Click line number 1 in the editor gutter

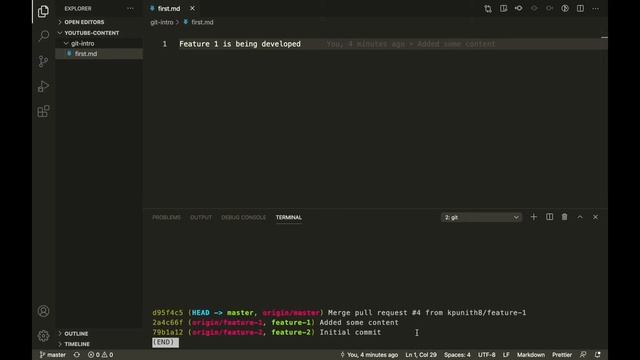click(x=164, y=44)
